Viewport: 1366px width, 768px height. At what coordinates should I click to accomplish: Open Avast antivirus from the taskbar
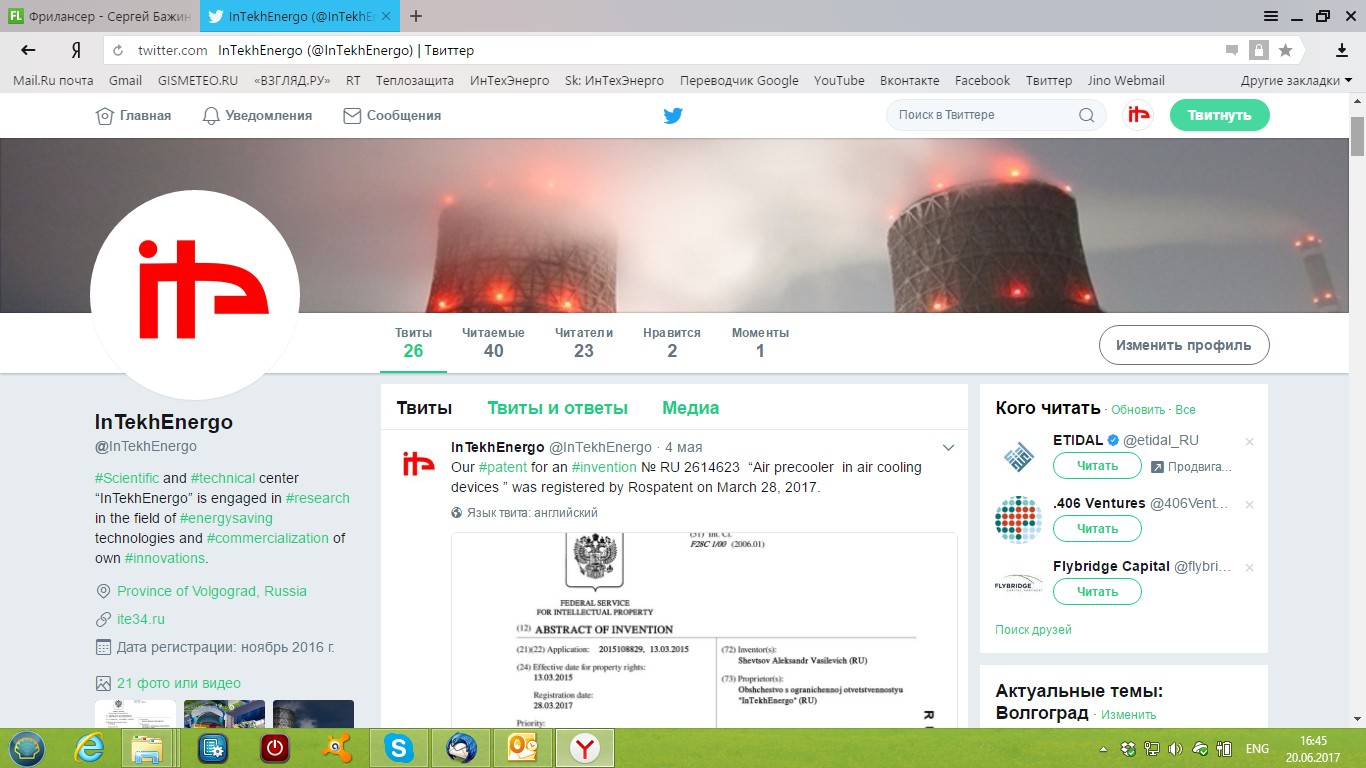pyautogui.click(x=337, y=748)
